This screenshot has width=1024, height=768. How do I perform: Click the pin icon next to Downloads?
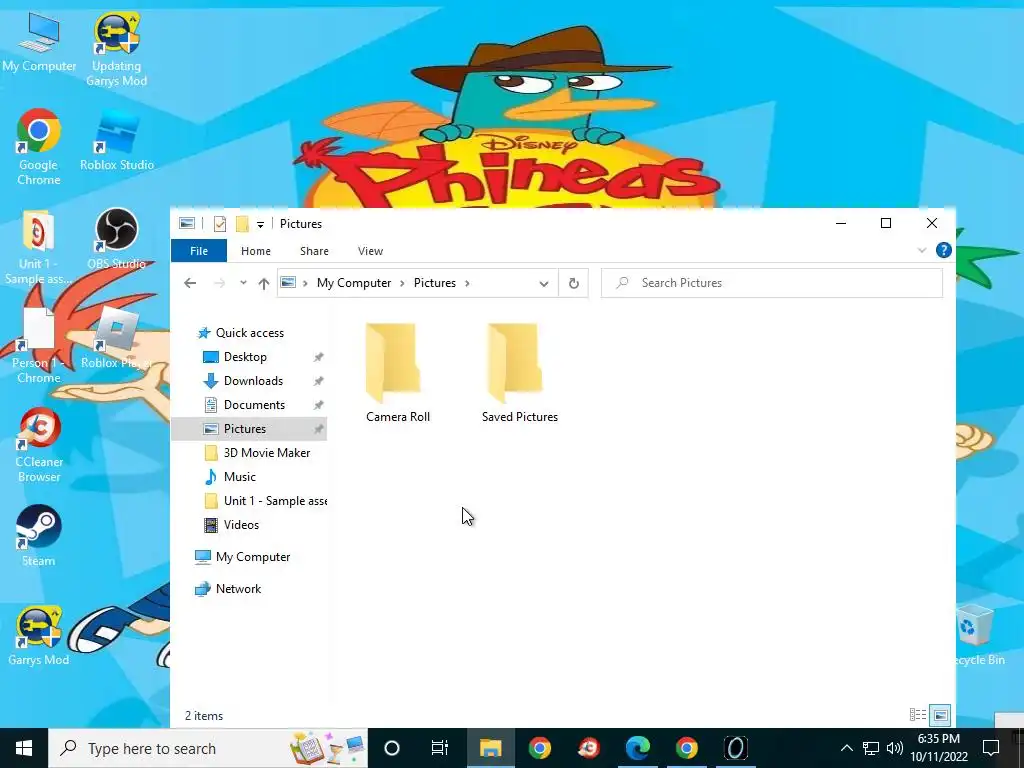click(318, 381)
